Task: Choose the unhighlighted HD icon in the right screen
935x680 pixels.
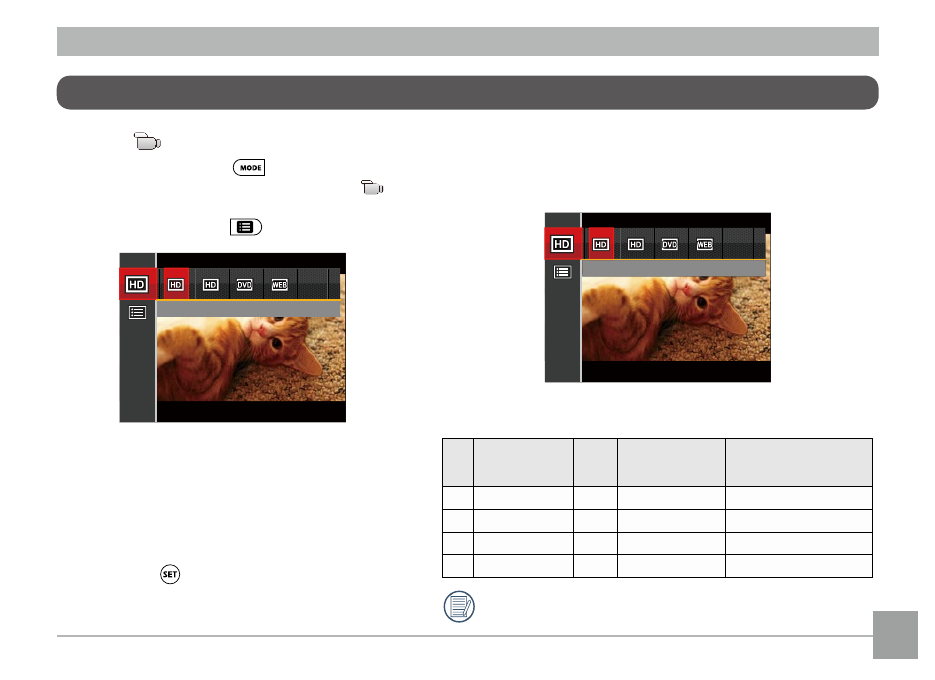Action: click(636, 245)
